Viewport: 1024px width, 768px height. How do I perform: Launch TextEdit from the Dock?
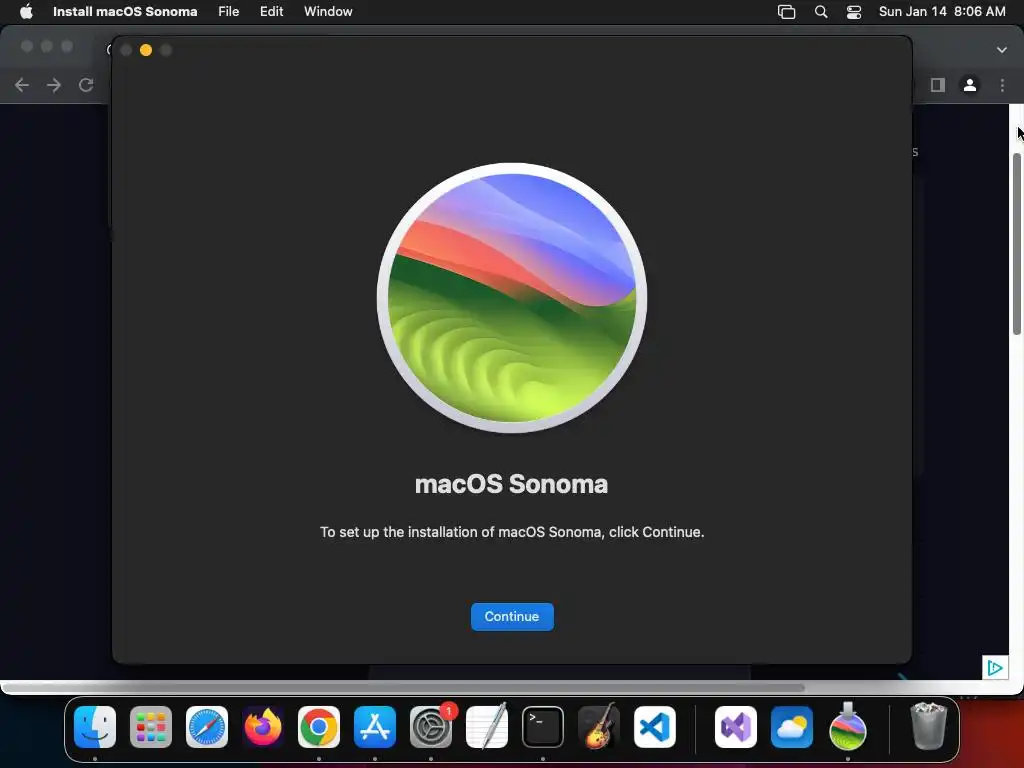tap(487, 727)
